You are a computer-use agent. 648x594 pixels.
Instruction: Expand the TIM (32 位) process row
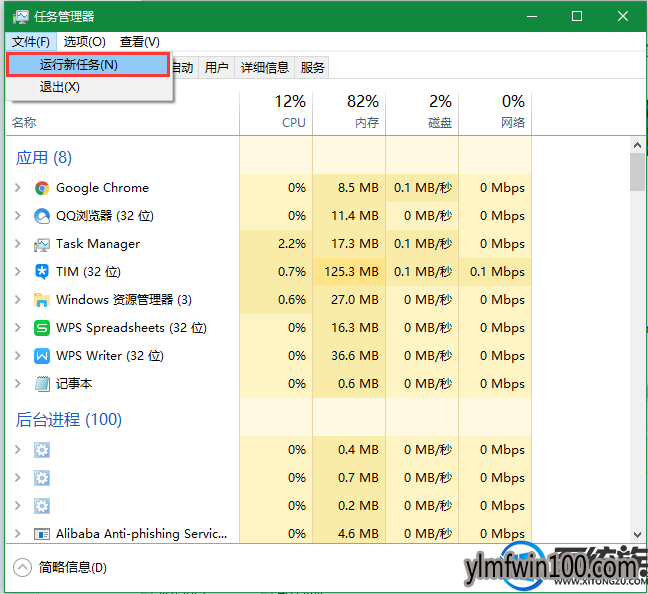(x=17, y=272)
